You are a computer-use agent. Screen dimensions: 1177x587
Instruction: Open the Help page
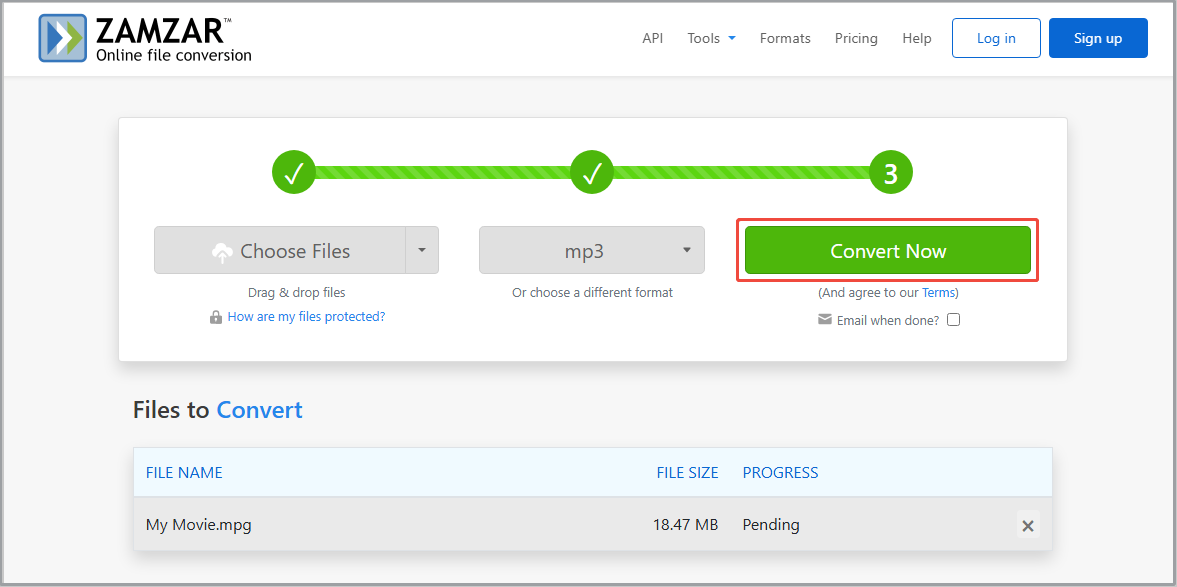pos(917,38)
